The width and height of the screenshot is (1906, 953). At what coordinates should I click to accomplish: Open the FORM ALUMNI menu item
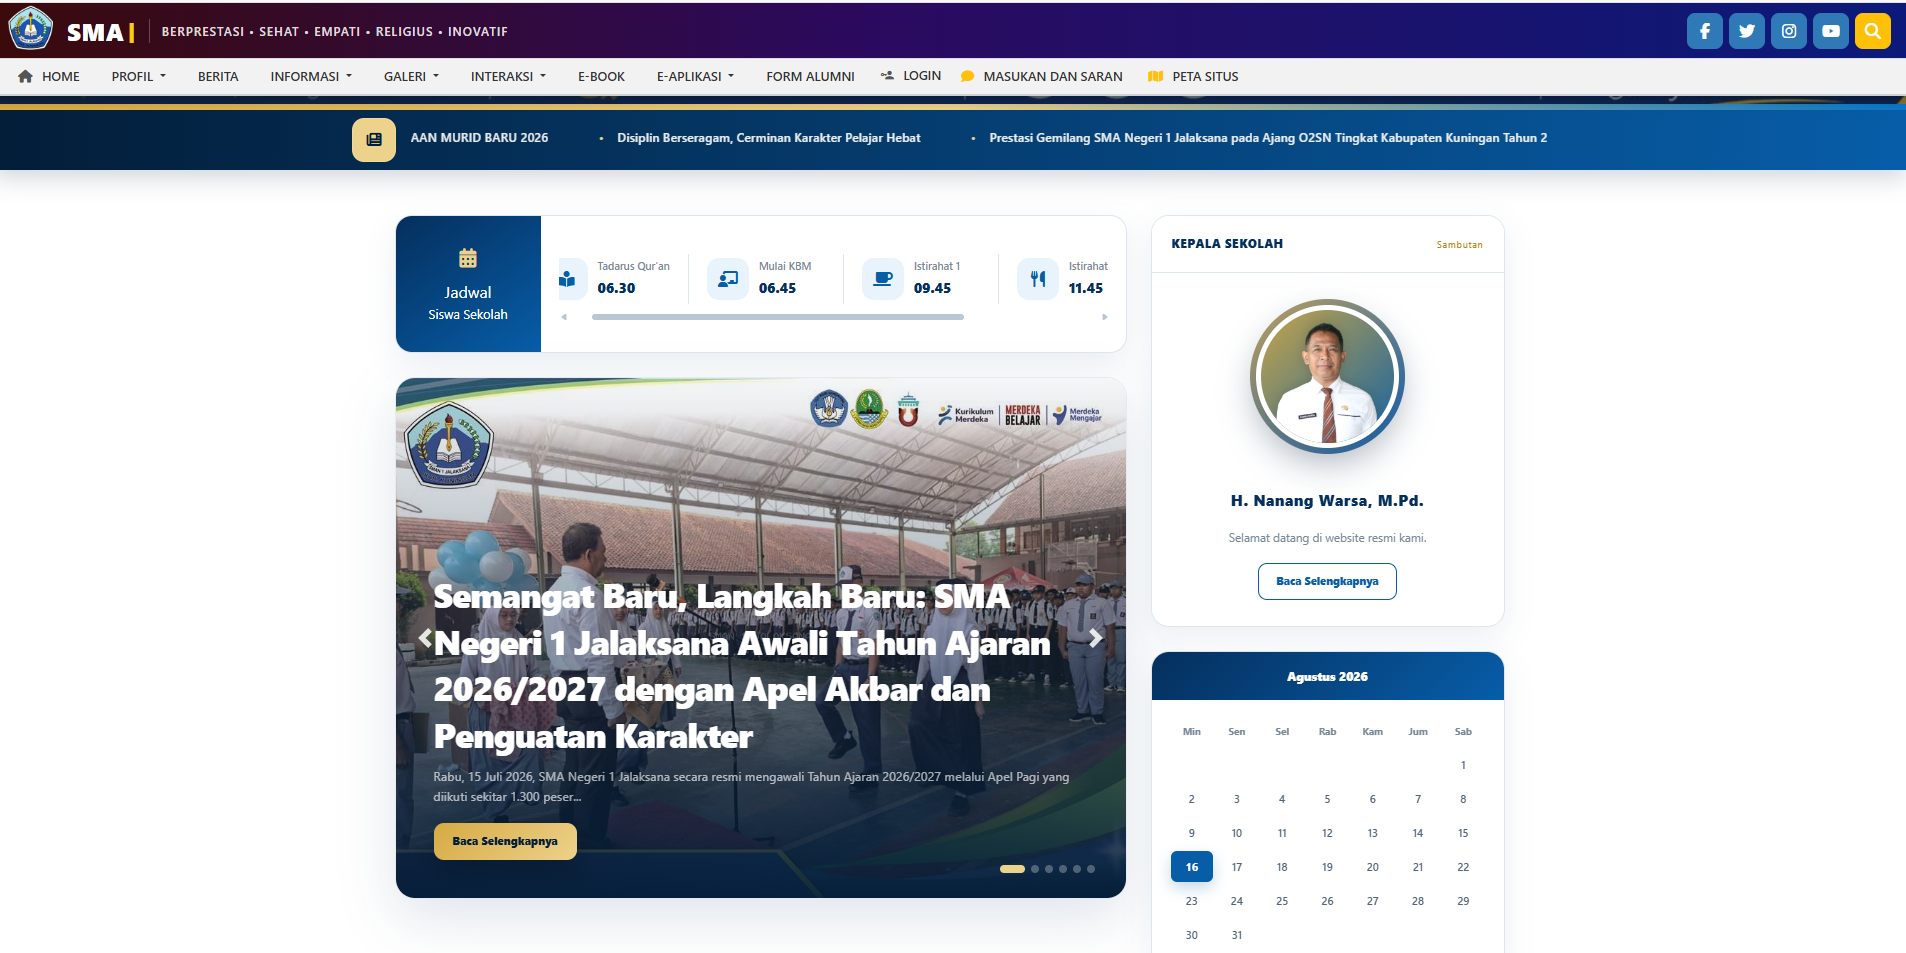(x=810, y=76)
